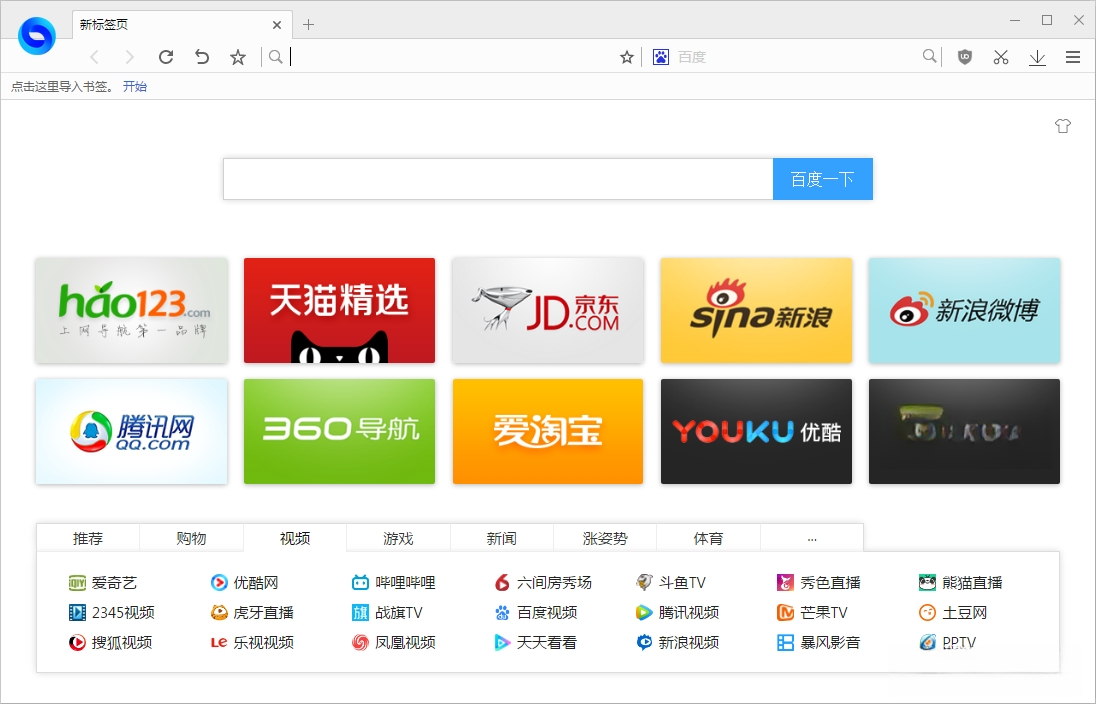Open the 天猫精选 tile
This screenshot has width=1096, height=704.
click(x=339, y=310)
